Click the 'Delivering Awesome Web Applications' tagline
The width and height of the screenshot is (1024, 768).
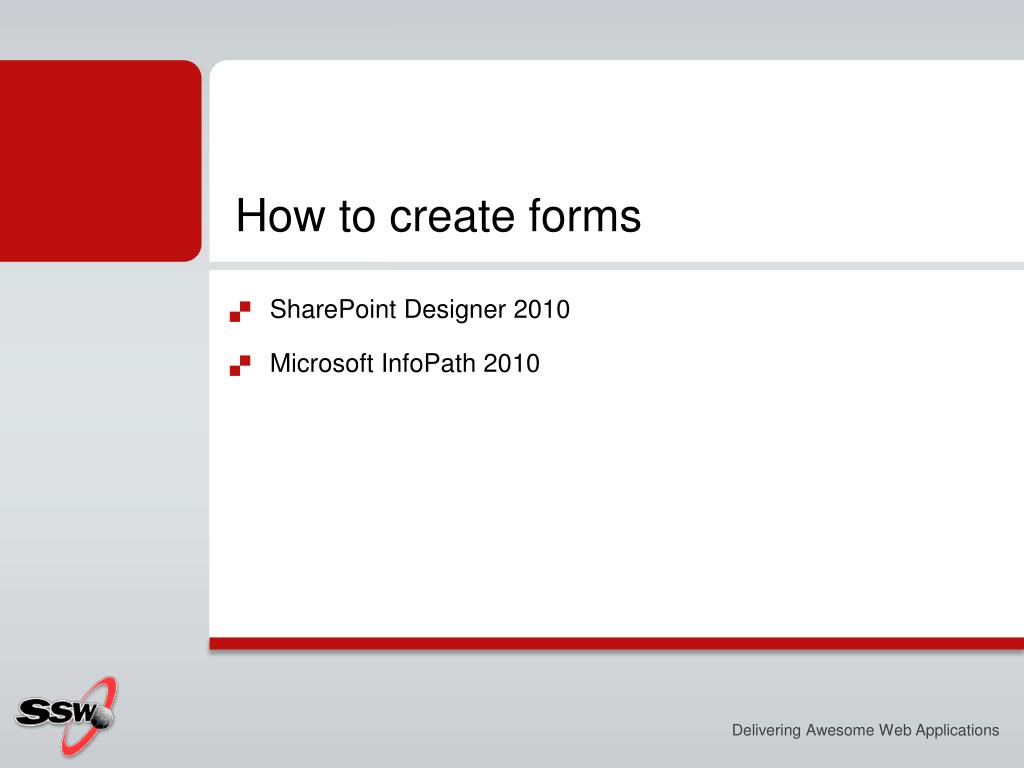[865, 730]
